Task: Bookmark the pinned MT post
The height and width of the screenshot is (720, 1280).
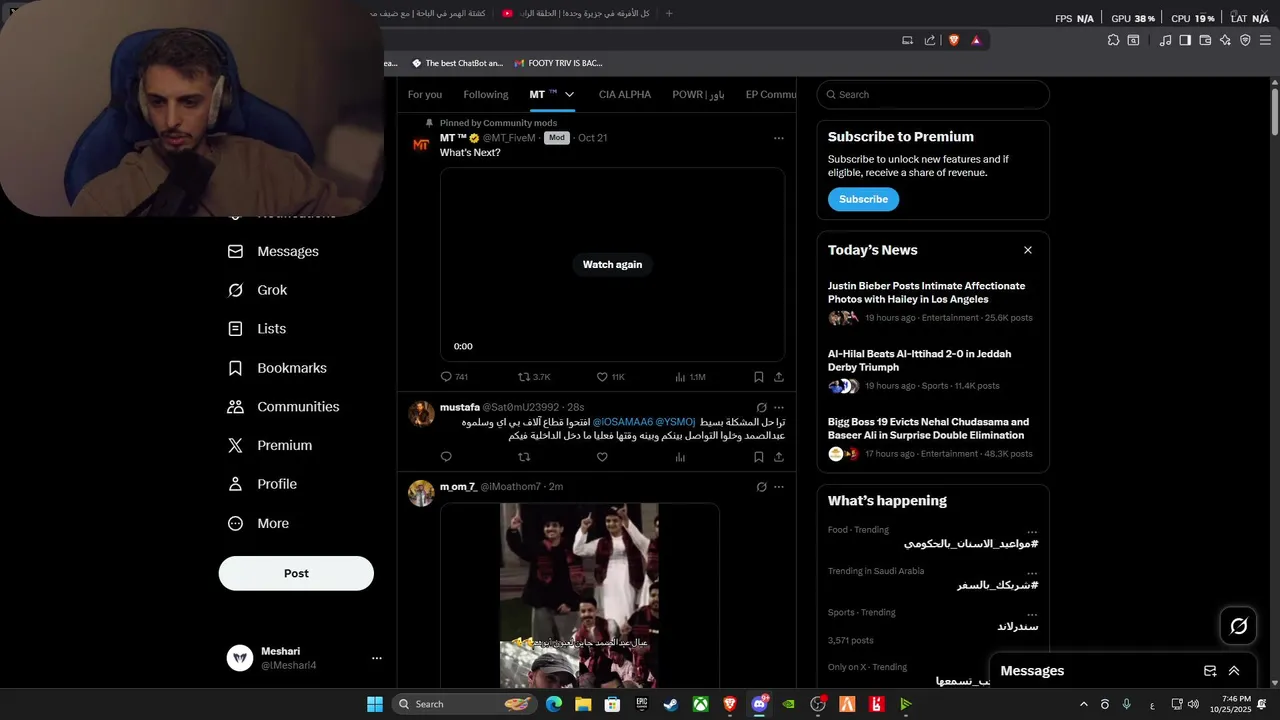Action: coord(758,377)
